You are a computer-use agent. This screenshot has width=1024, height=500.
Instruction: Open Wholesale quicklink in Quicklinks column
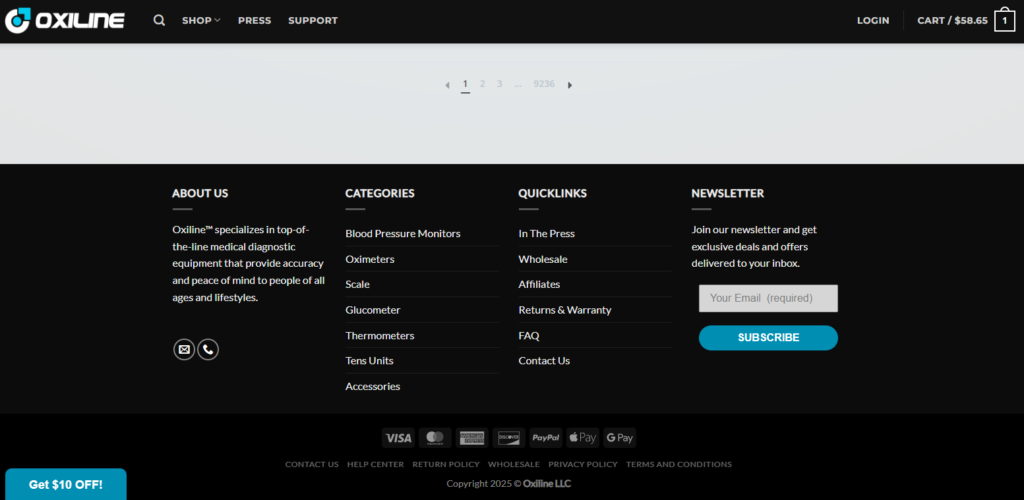(x=543, y=259)
